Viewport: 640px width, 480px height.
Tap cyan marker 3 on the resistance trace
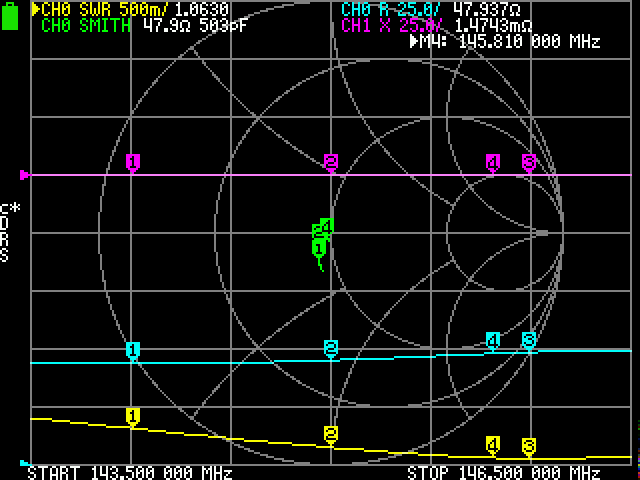529,340
